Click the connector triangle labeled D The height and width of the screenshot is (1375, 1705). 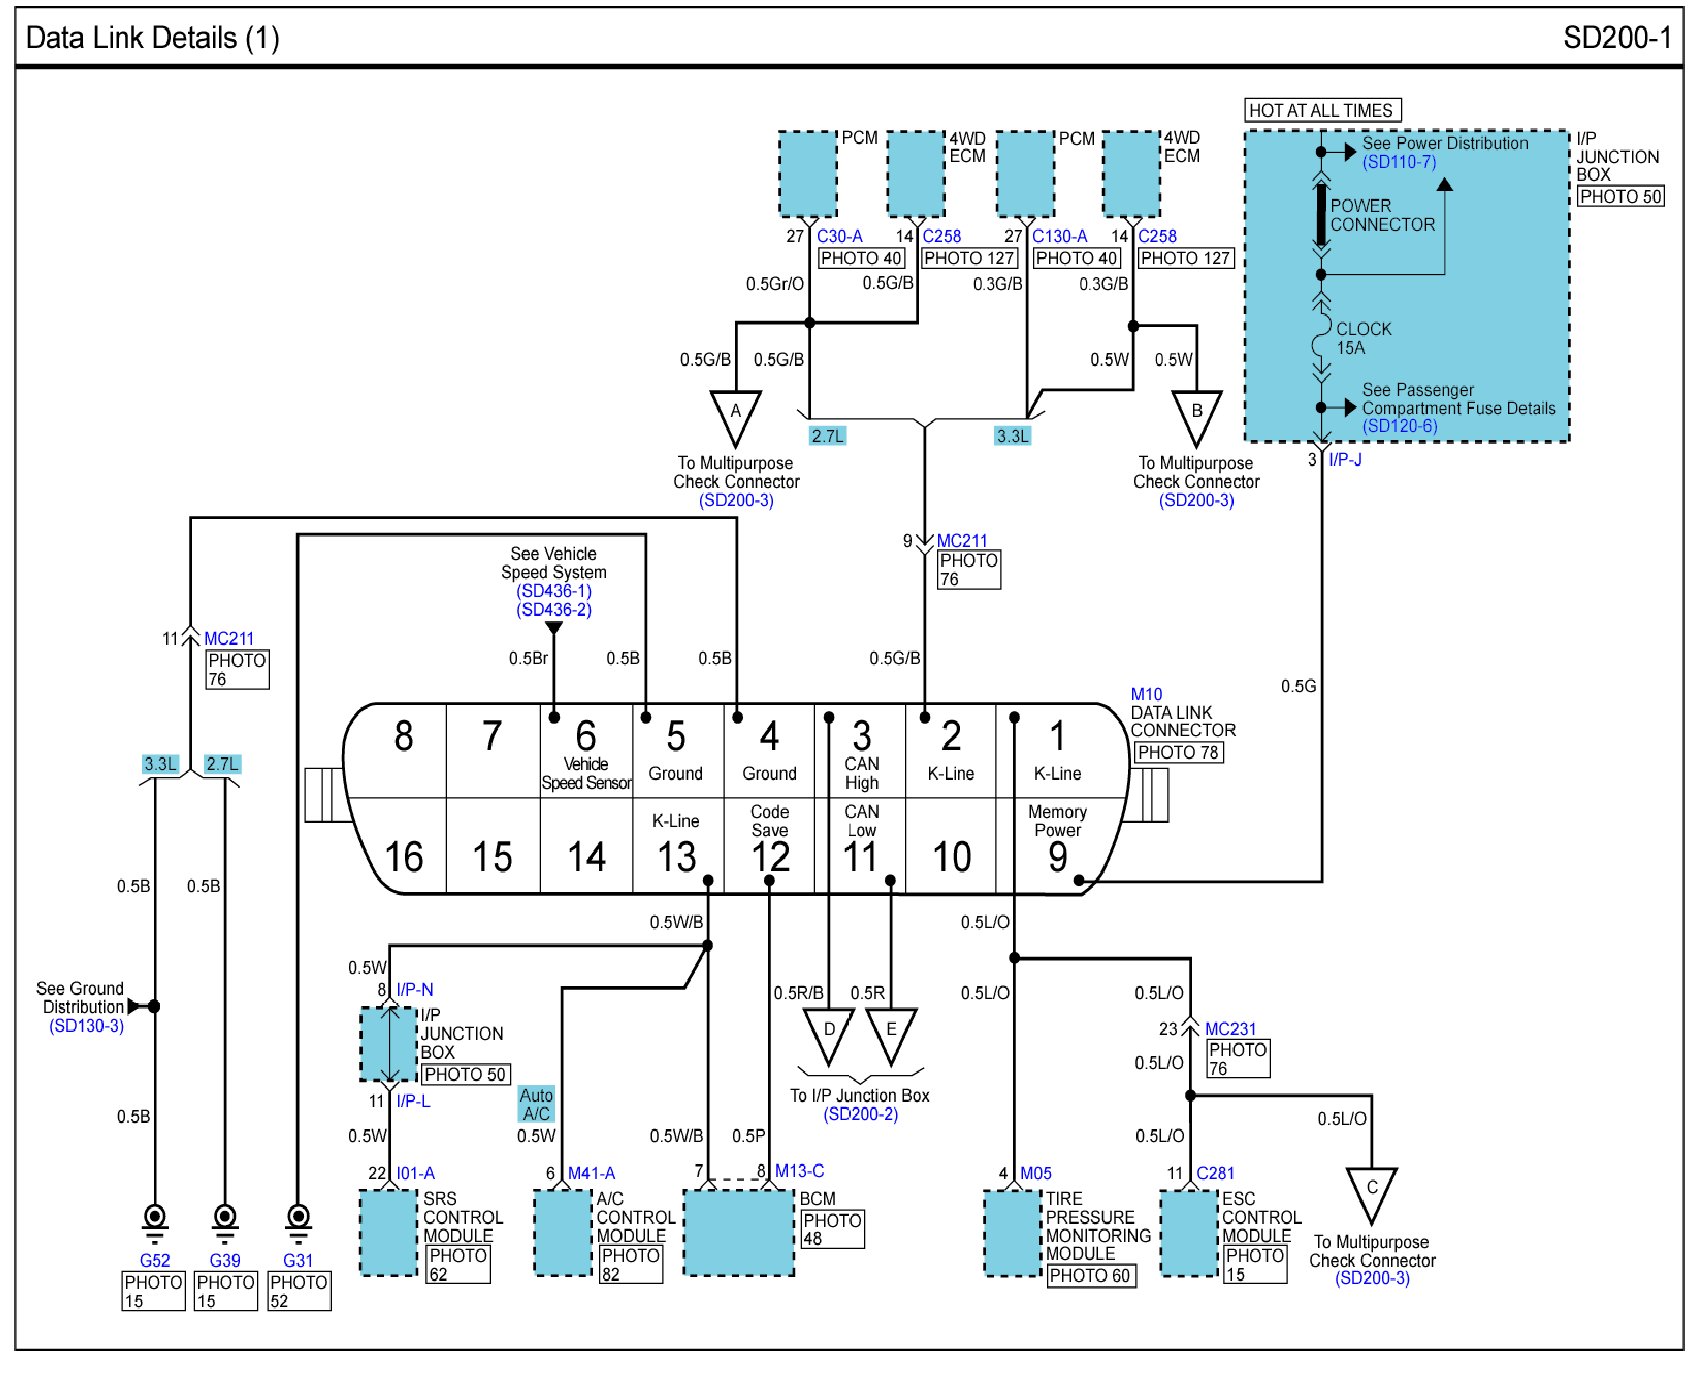829,1034
